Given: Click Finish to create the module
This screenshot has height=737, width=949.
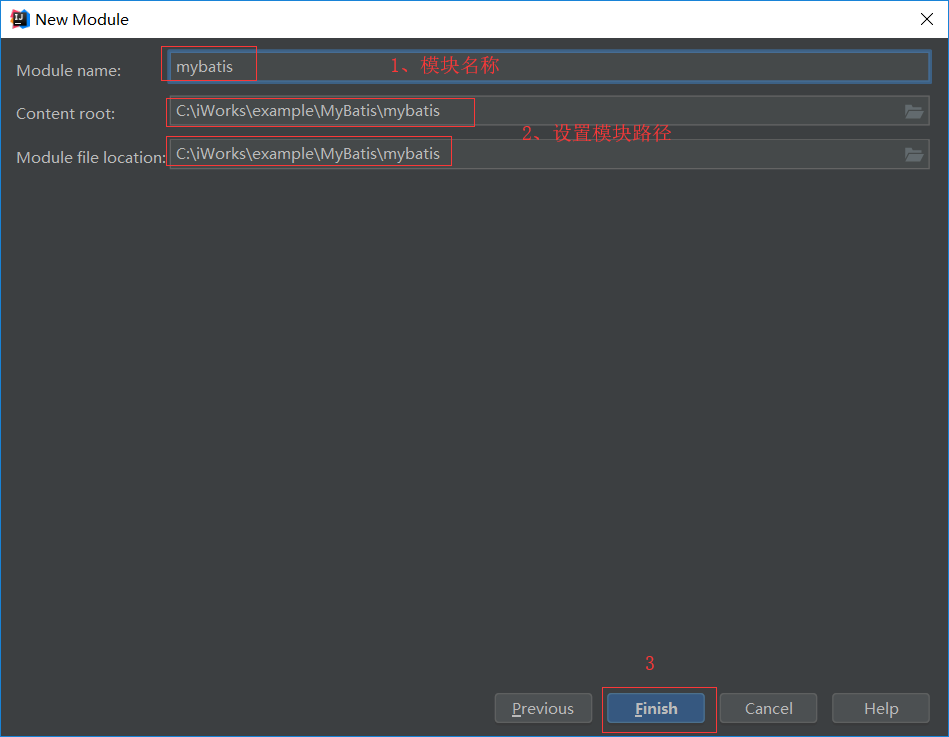Looking at the screenshot, I should coord(656,708).
